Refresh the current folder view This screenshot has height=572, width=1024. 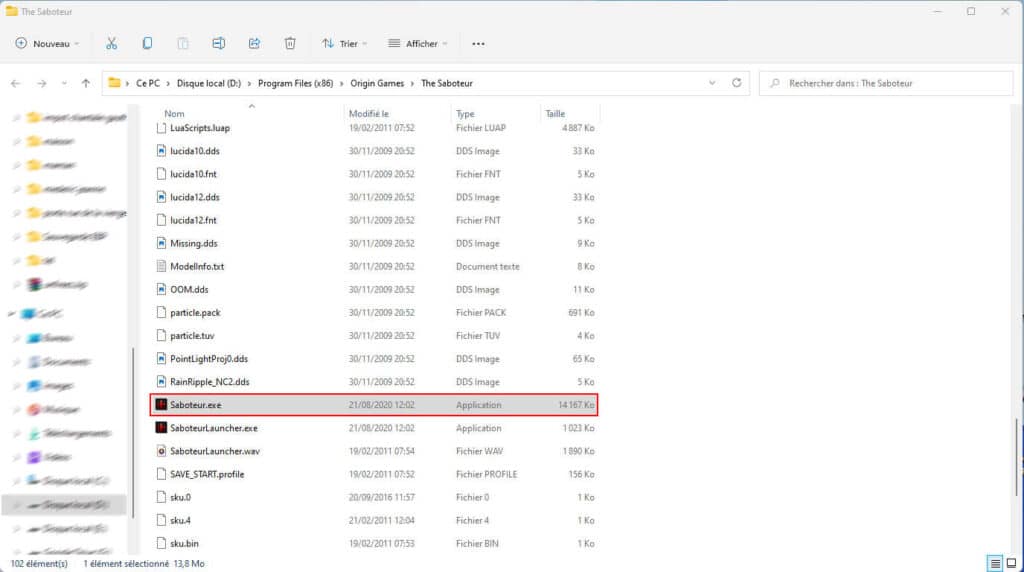(x=737, y=83)
